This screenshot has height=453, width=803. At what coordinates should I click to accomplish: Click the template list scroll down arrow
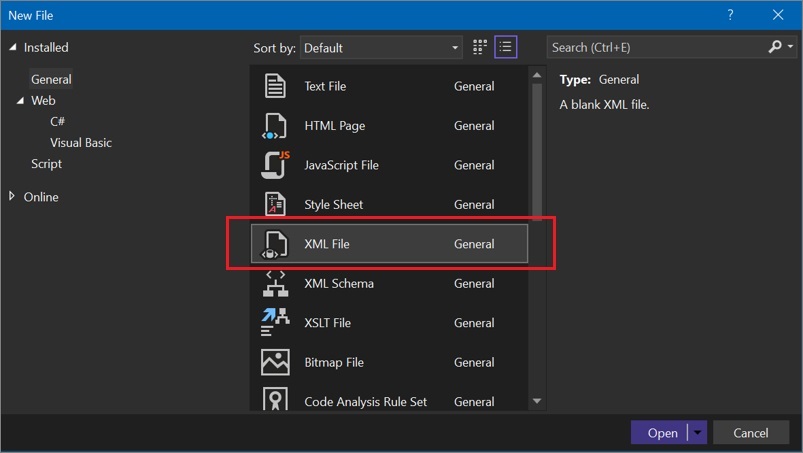tap(537, 401)
